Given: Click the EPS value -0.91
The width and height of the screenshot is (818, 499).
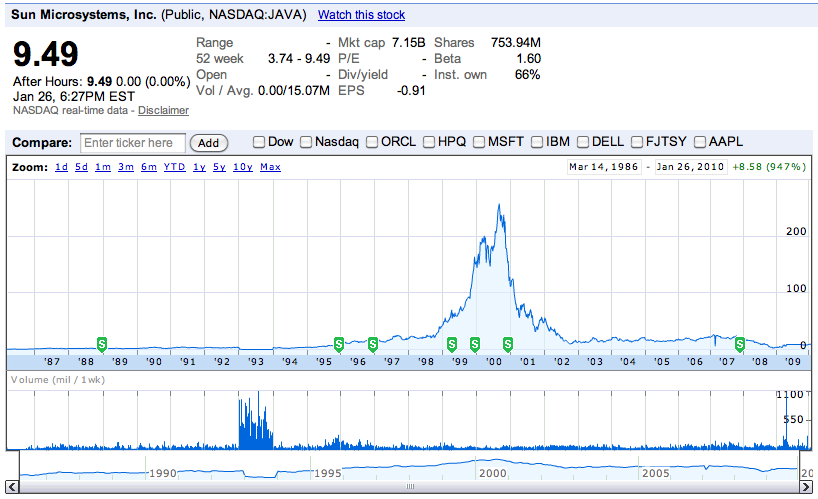Looking at the screenshot, I should pyautogui.click(x=411, y=91).
